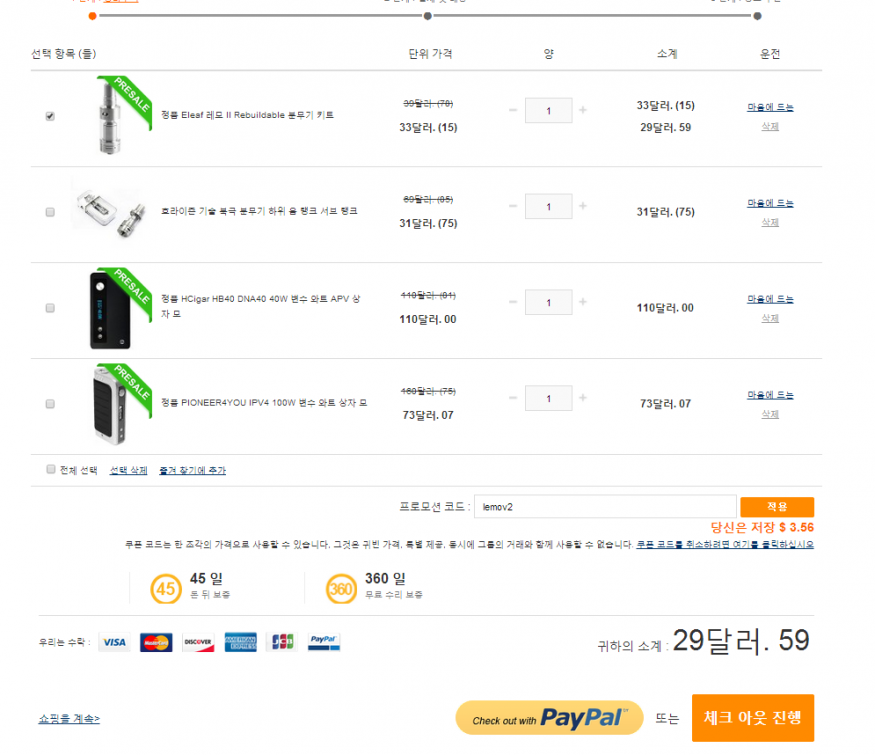Click the promotion code input field
Viewport: 875px width, 755px height.
(x=604, y=507)
